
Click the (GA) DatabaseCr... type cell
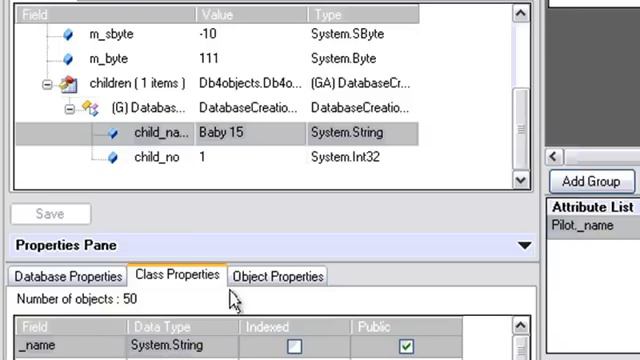(360, 83)
